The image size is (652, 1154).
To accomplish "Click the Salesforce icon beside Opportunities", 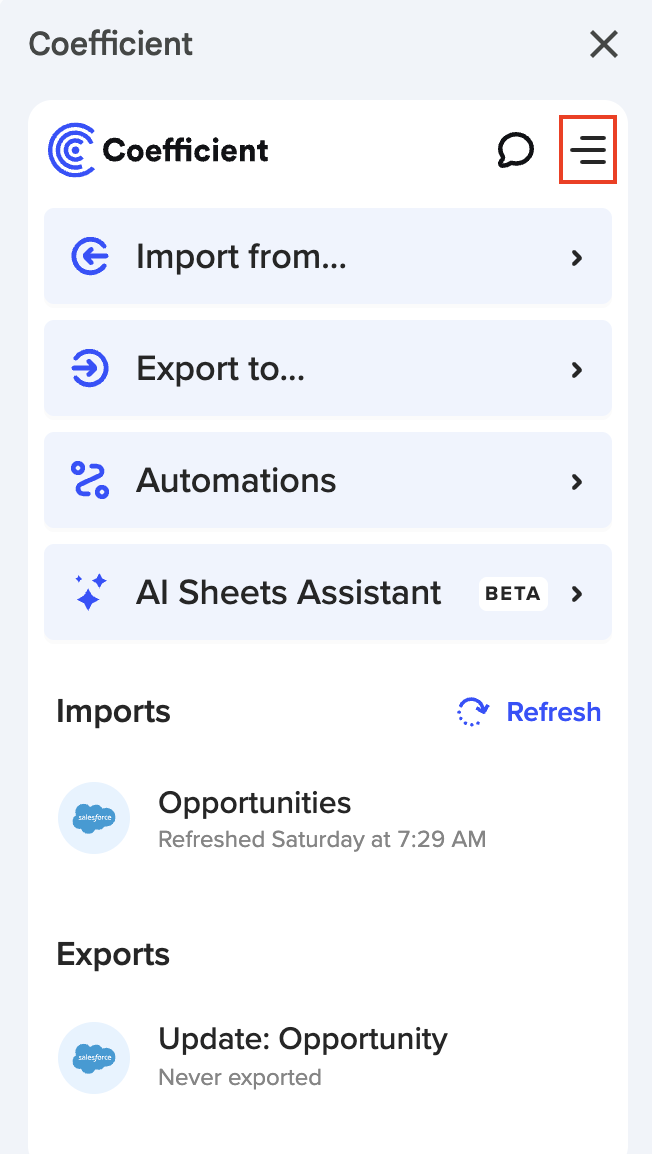I will click(94, 818).
